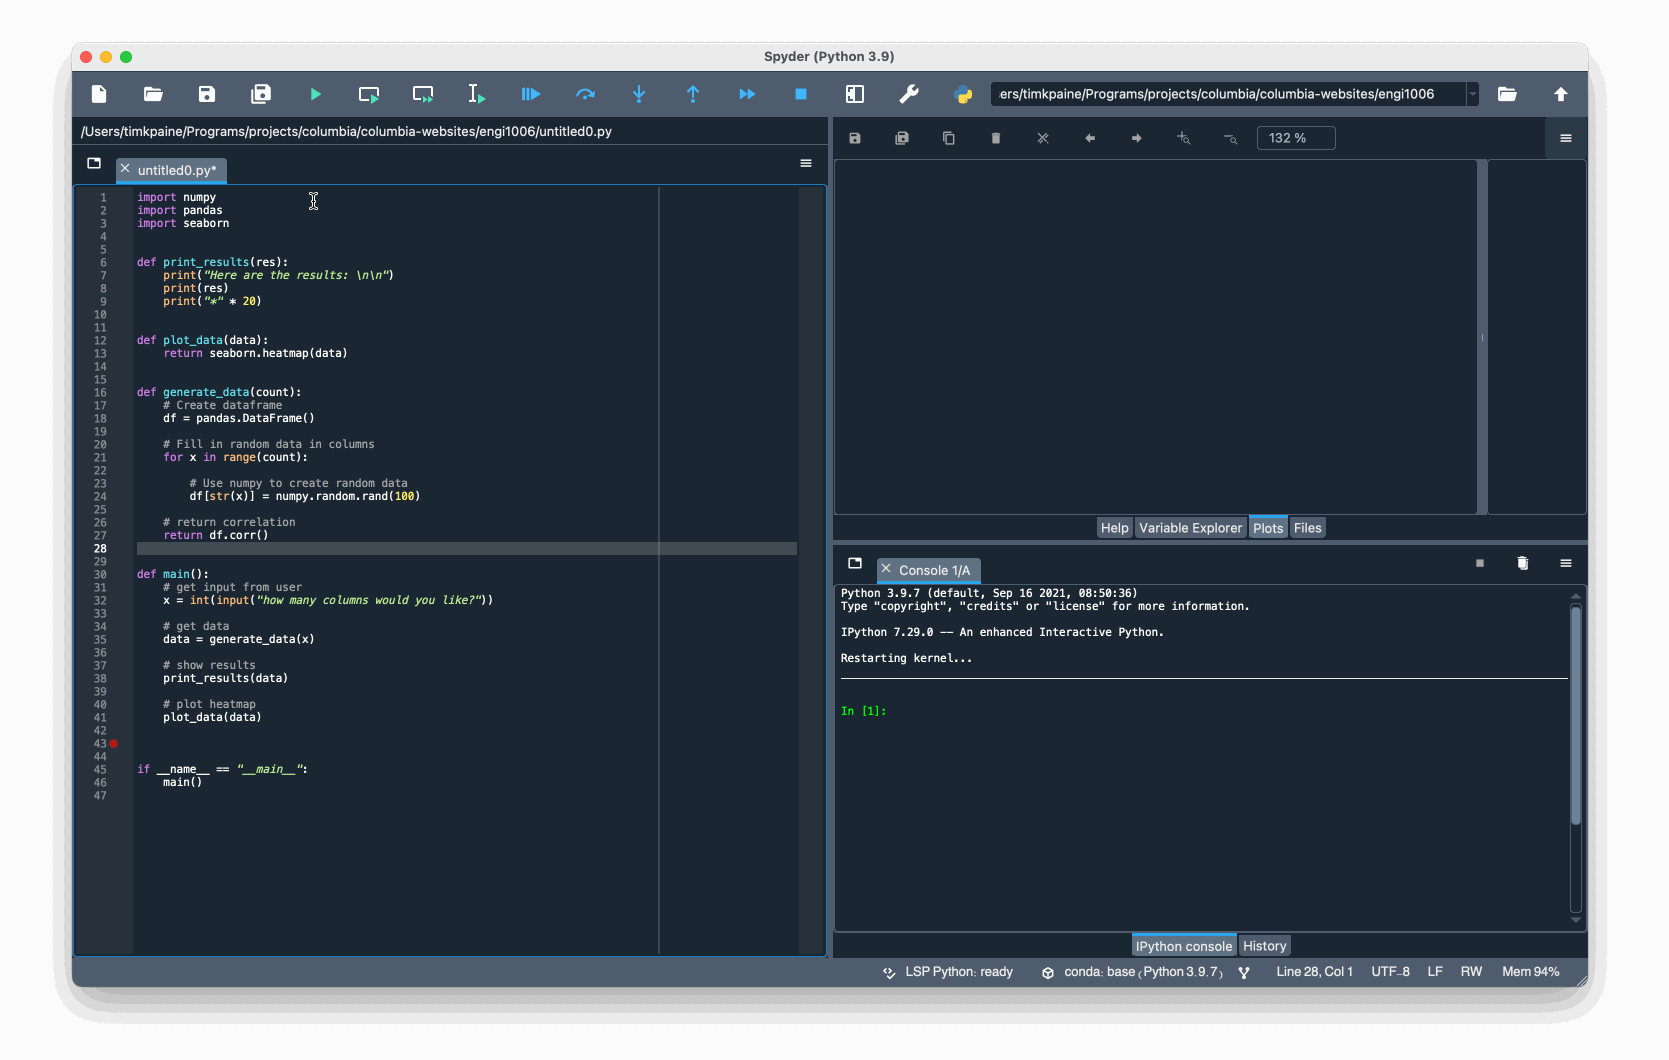
Task: Continue execution until next breakpoint
Action: pyautogui.click(x=747, y=94)
